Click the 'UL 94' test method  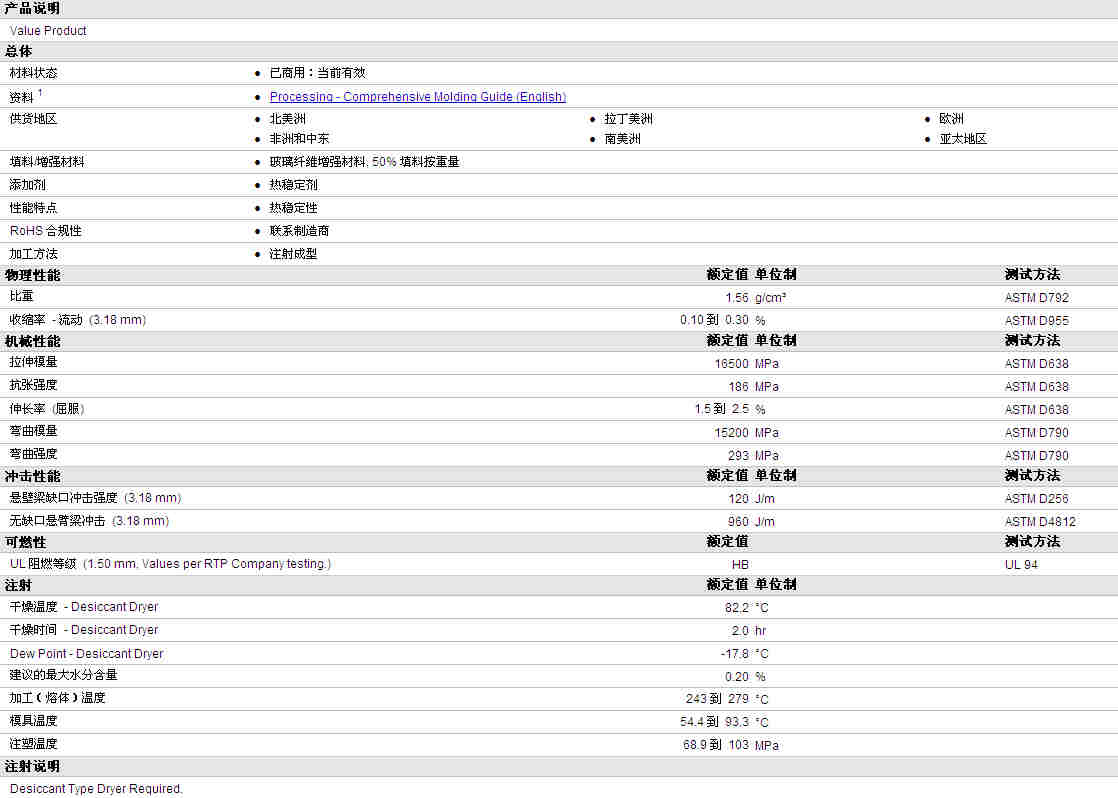[x=1021, y=565]
